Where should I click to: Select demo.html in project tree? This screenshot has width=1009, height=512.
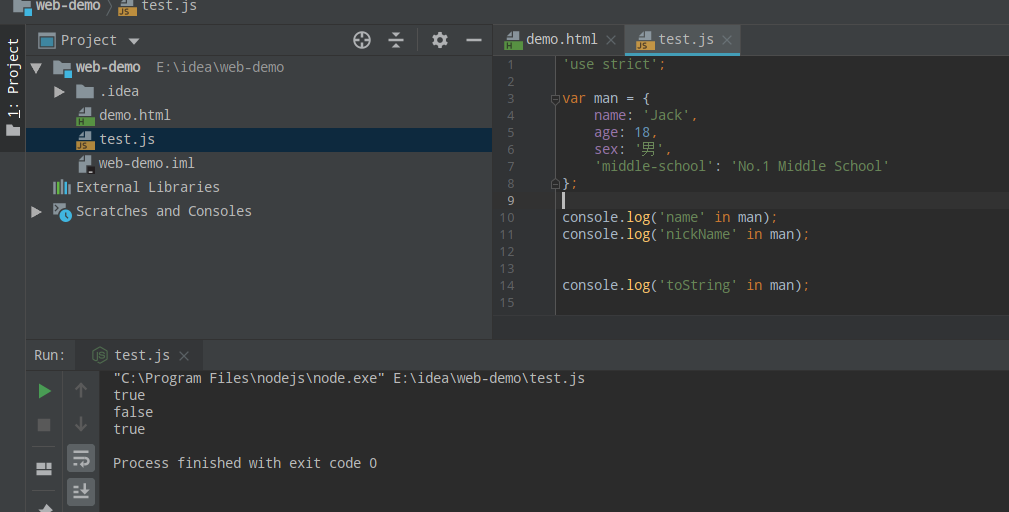(x=134, y=115)
